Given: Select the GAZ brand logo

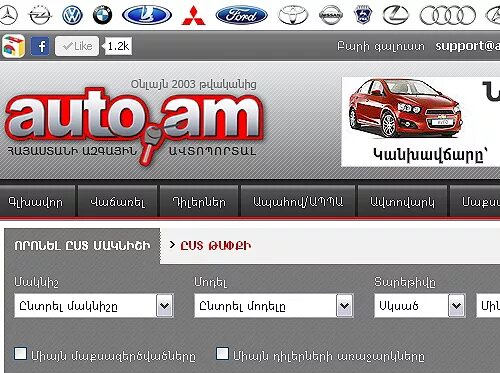Looking at the screenshot, I should (363, 15).
